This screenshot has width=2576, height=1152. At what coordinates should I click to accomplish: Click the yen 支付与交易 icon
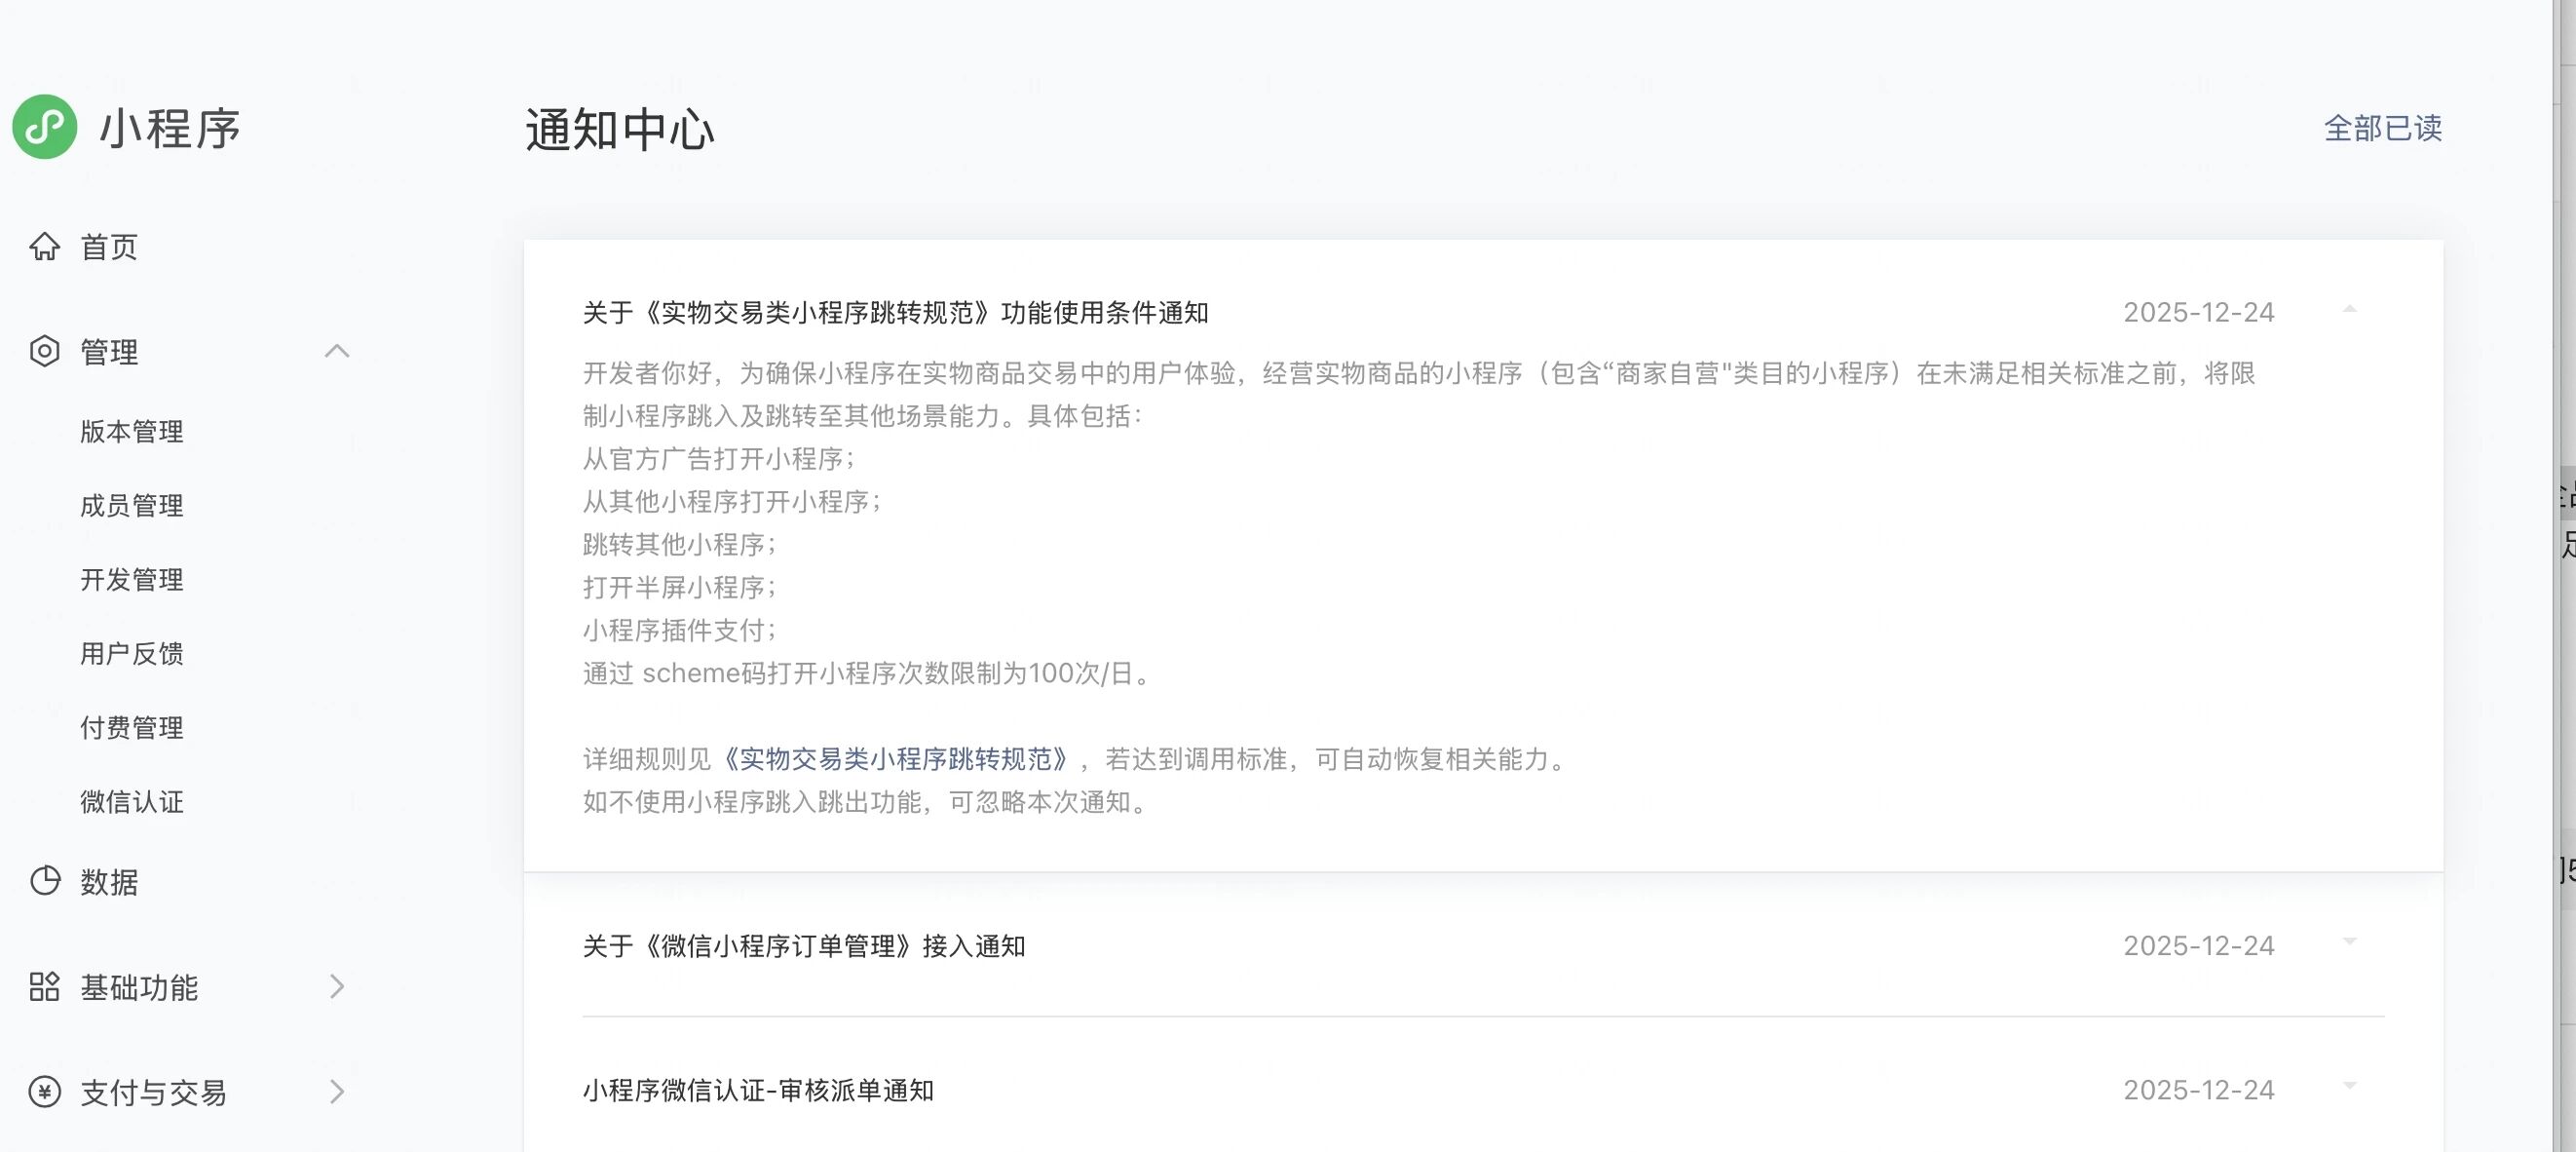[x=45, y=1092]
